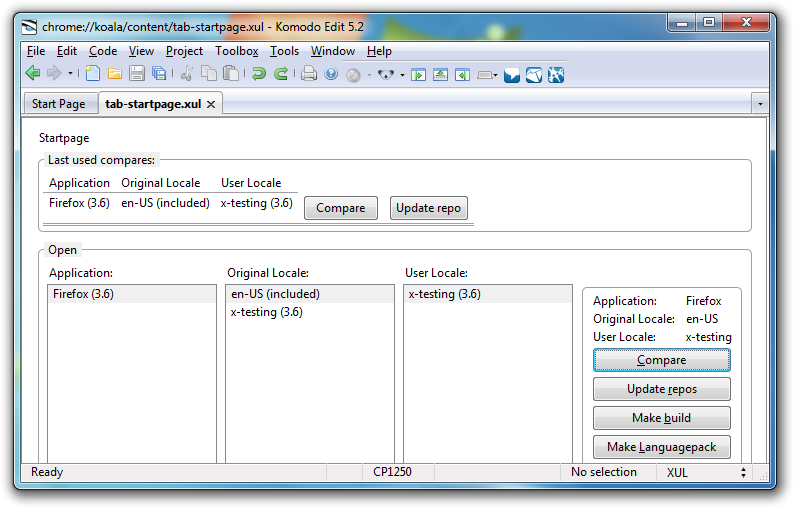Open the Project menu

pyautogui.click(x=184, y=51)
